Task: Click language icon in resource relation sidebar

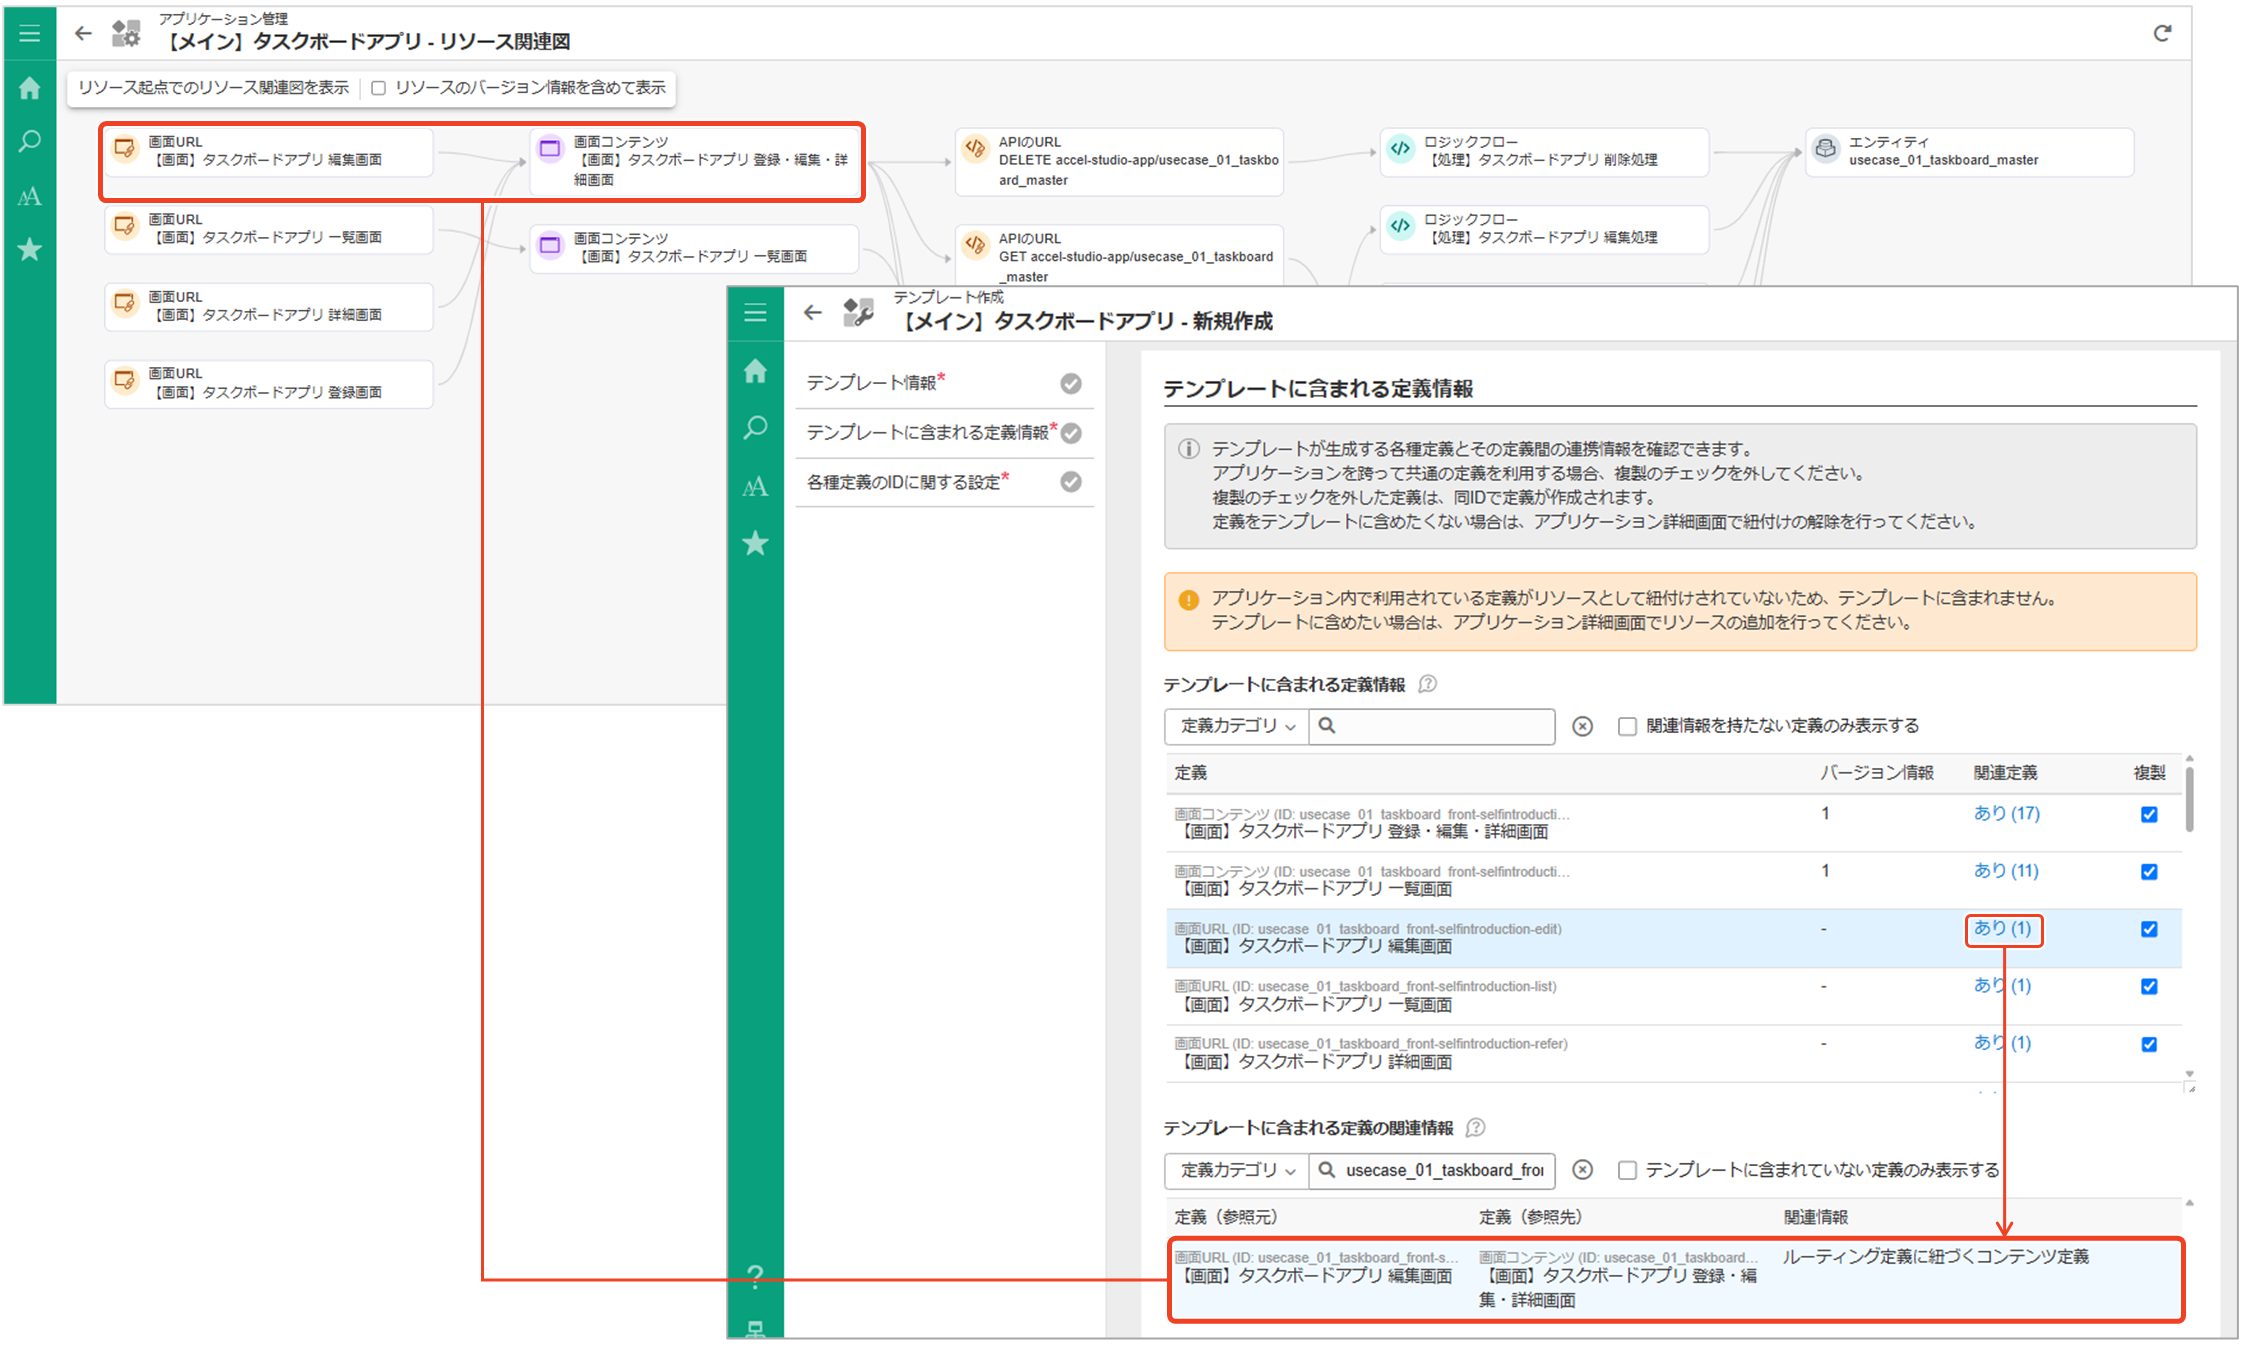Action: pyautogui.click(x=30, y=196)
